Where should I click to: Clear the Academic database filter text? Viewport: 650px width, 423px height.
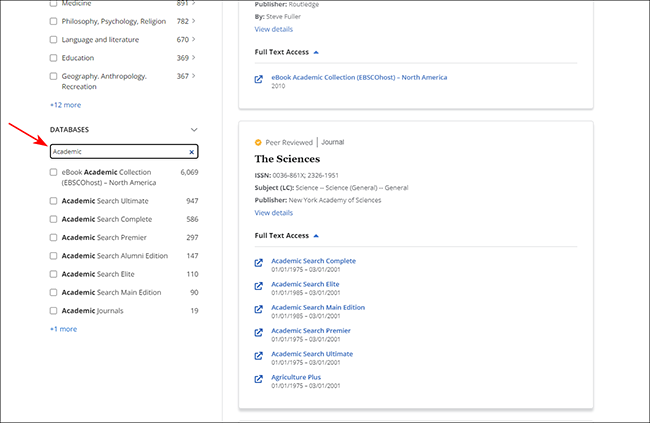coord(192,152)
